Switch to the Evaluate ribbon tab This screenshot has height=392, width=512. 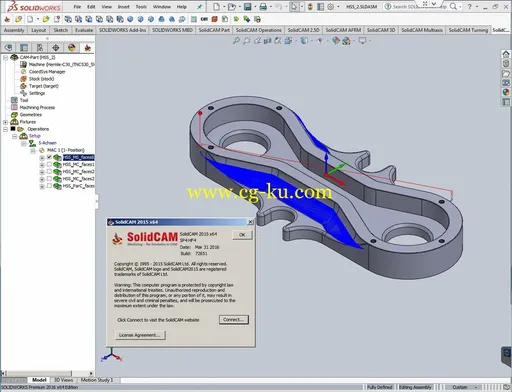(x=84, y=30)
